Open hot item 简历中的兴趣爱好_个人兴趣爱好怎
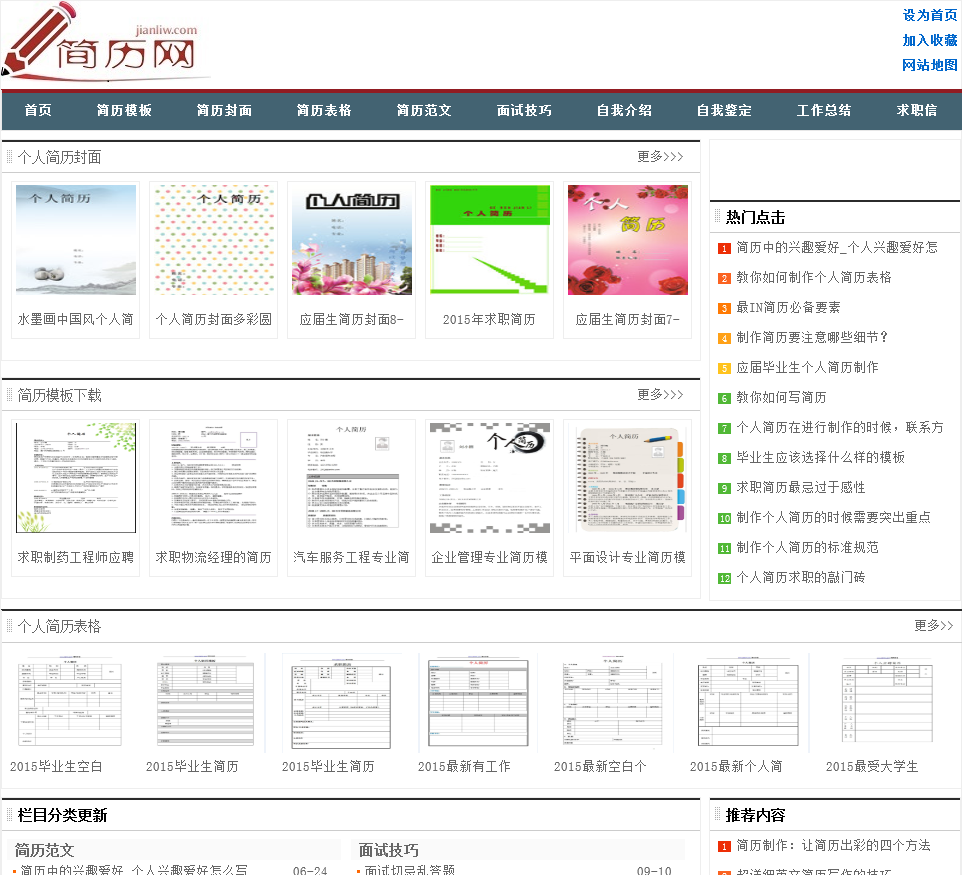962x875 pixels. pos(837,247)
